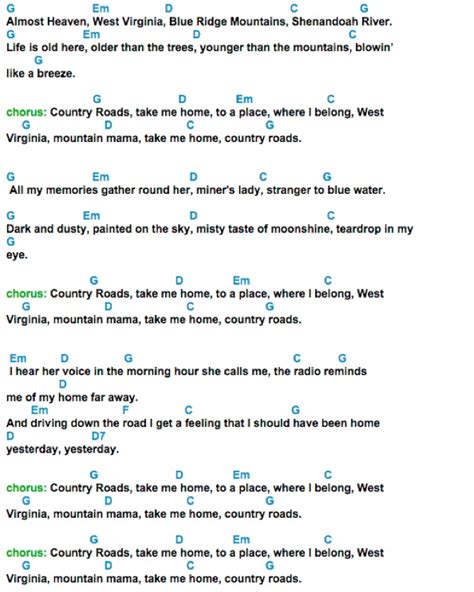Click the Em chord above 'I hear her voice'
Viewport: 474px width, 592px height.
[x=18, y=358]
